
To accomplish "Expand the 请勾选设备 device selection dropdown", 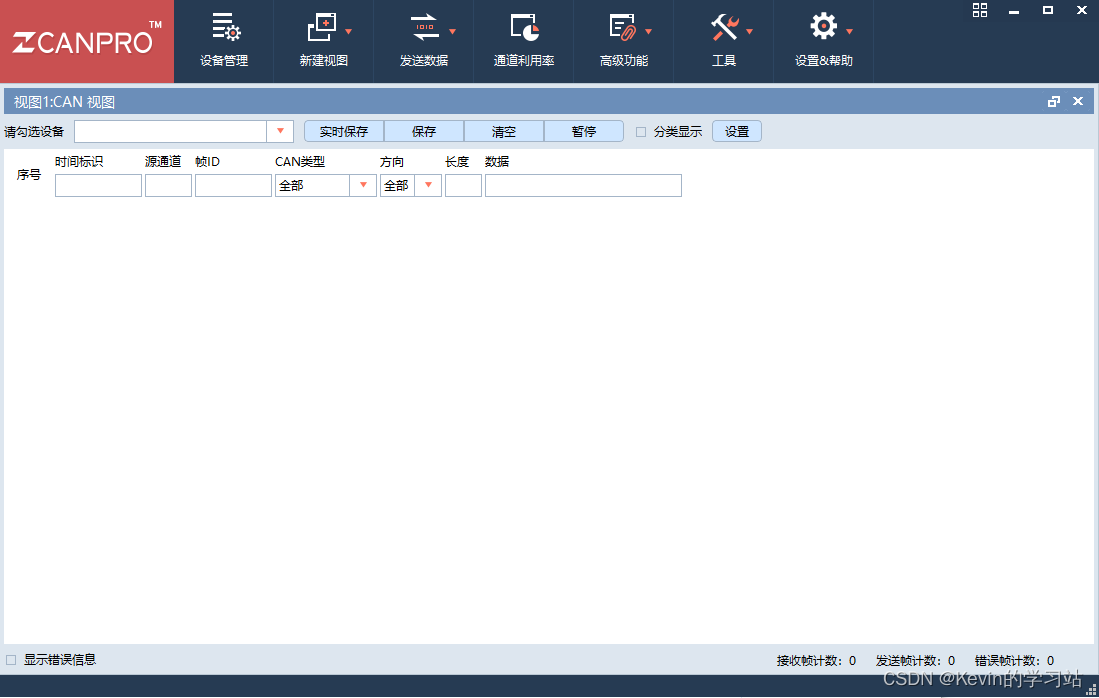I will (280, 131).
